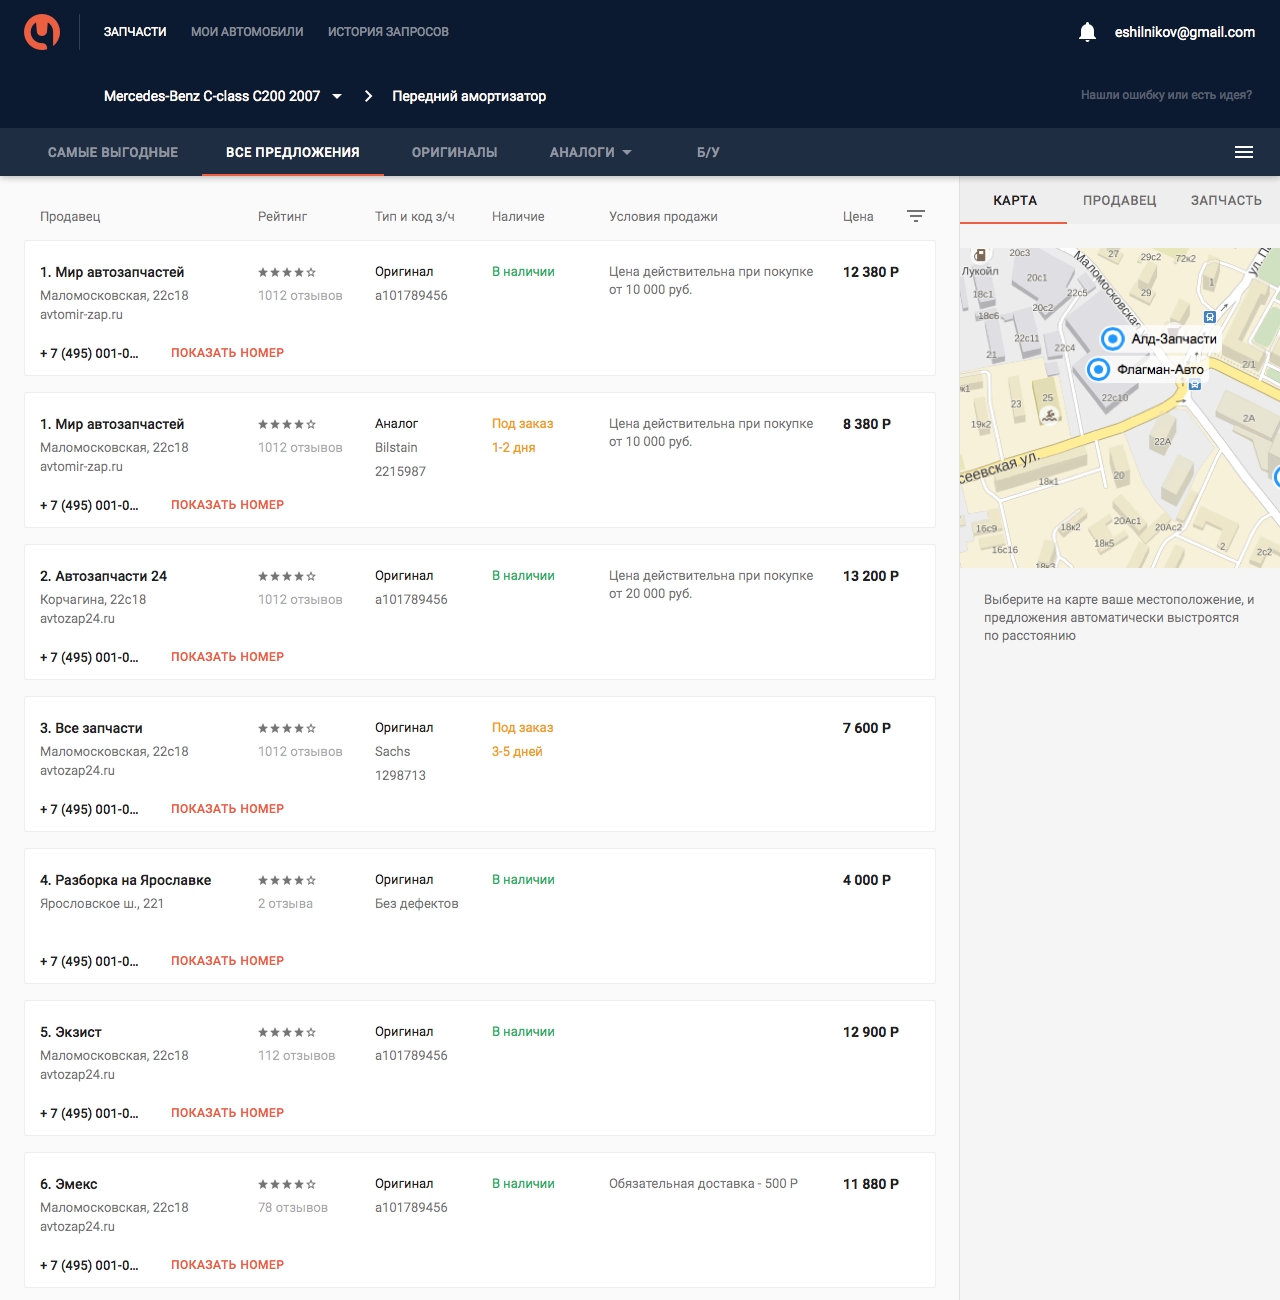Click the 4 000 Р price
Image resolution: width=1280 pixels, height=1300 pixels.
pyautogui.click(x=867, y=880)
